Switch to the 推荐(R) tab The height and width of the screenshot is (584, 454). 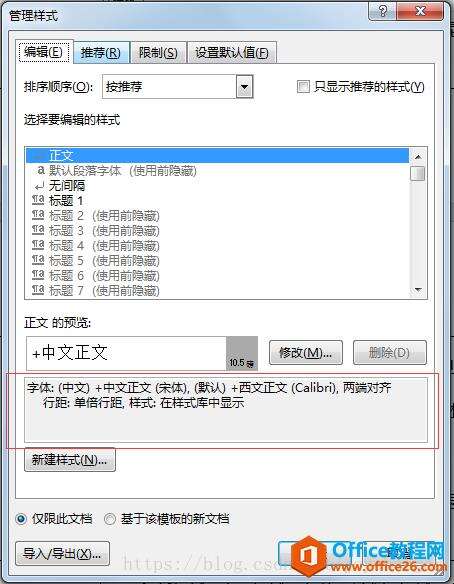pyautogui.click(x=101, y=53)
